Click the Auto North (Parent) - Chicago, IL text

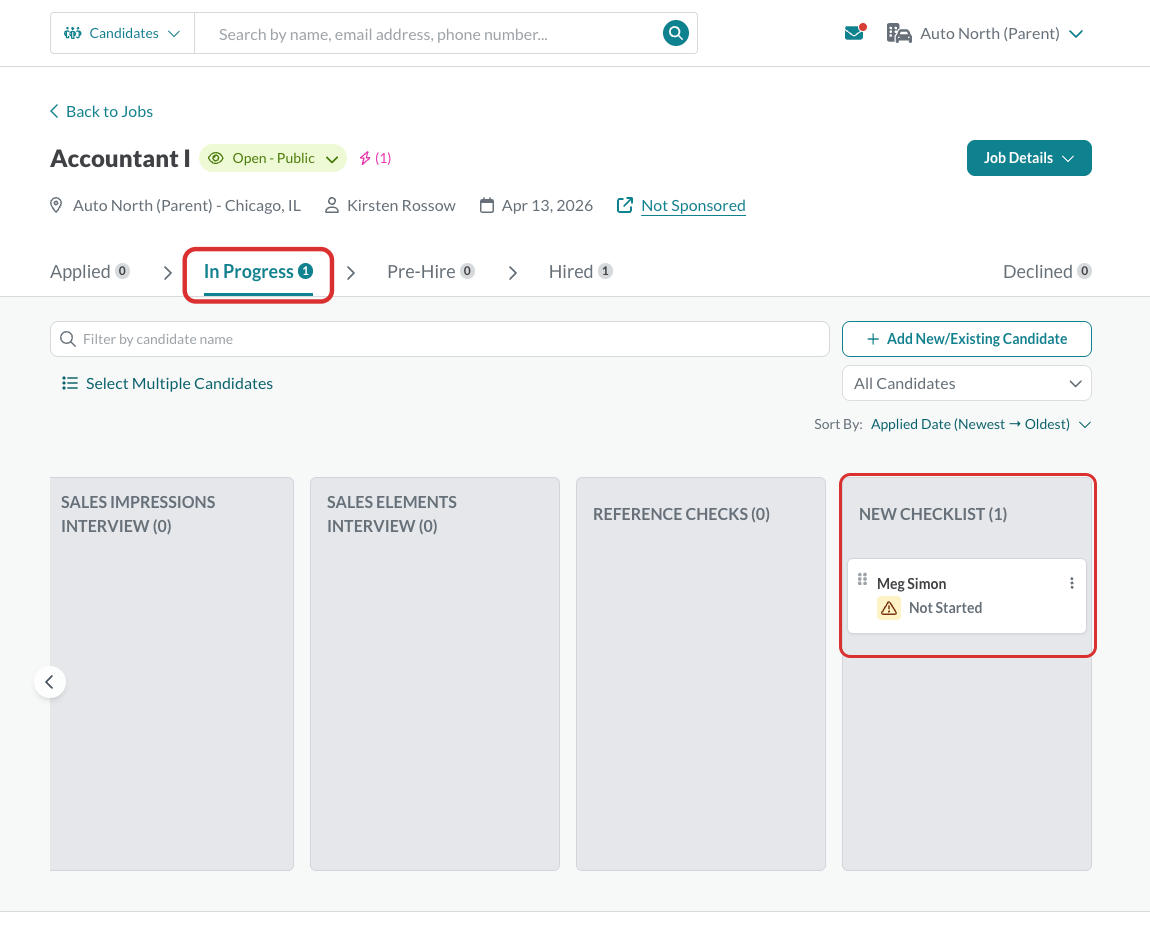coord(187,205)
